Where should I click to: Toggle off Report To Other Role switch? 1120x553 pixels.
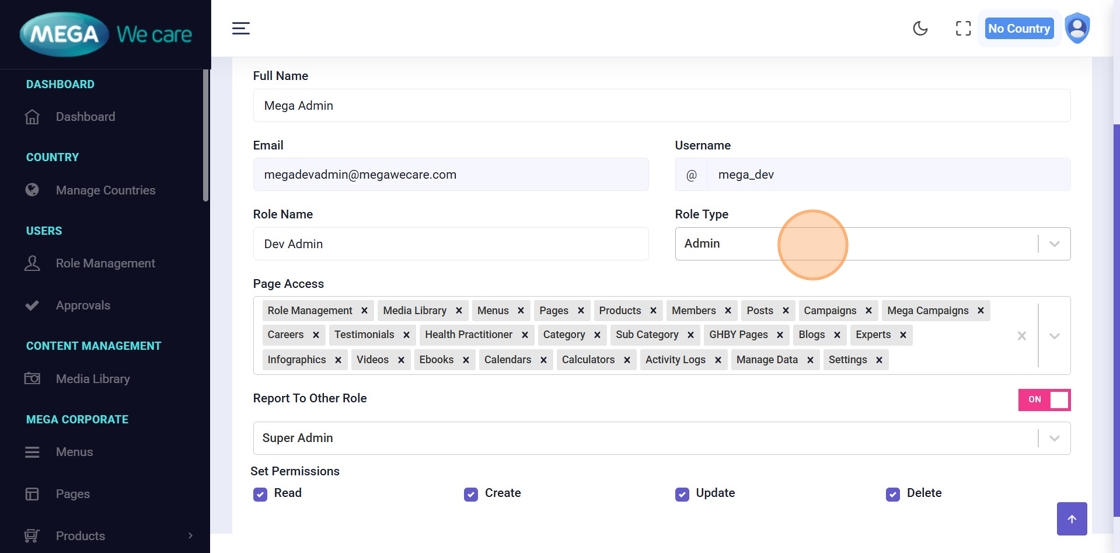[1044, 399]
